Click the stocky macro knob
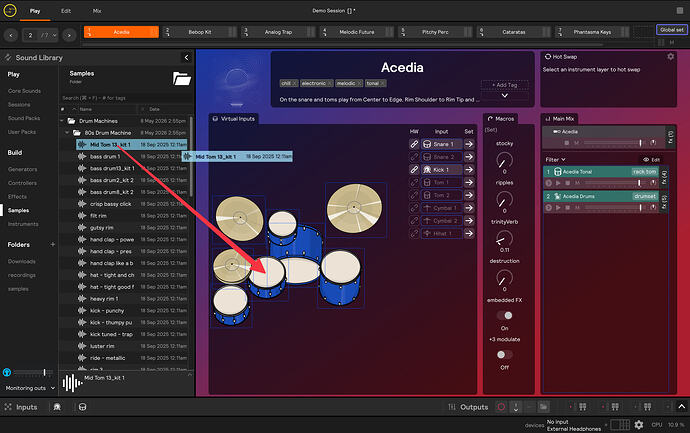 tap(504, 160)
